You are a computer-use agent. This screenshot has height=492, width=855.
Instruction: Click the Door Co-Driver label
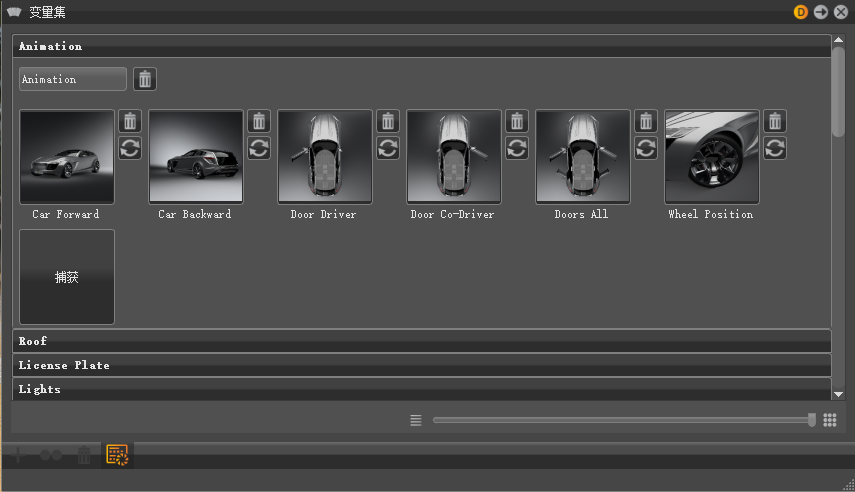pos(453,214)
